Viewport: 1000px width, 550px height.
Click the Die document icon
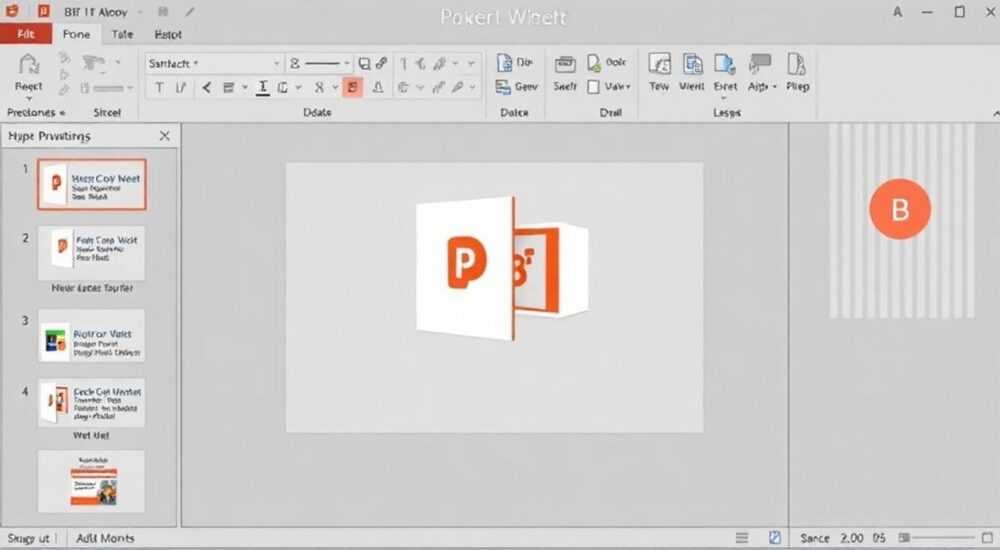coord(515,63)
